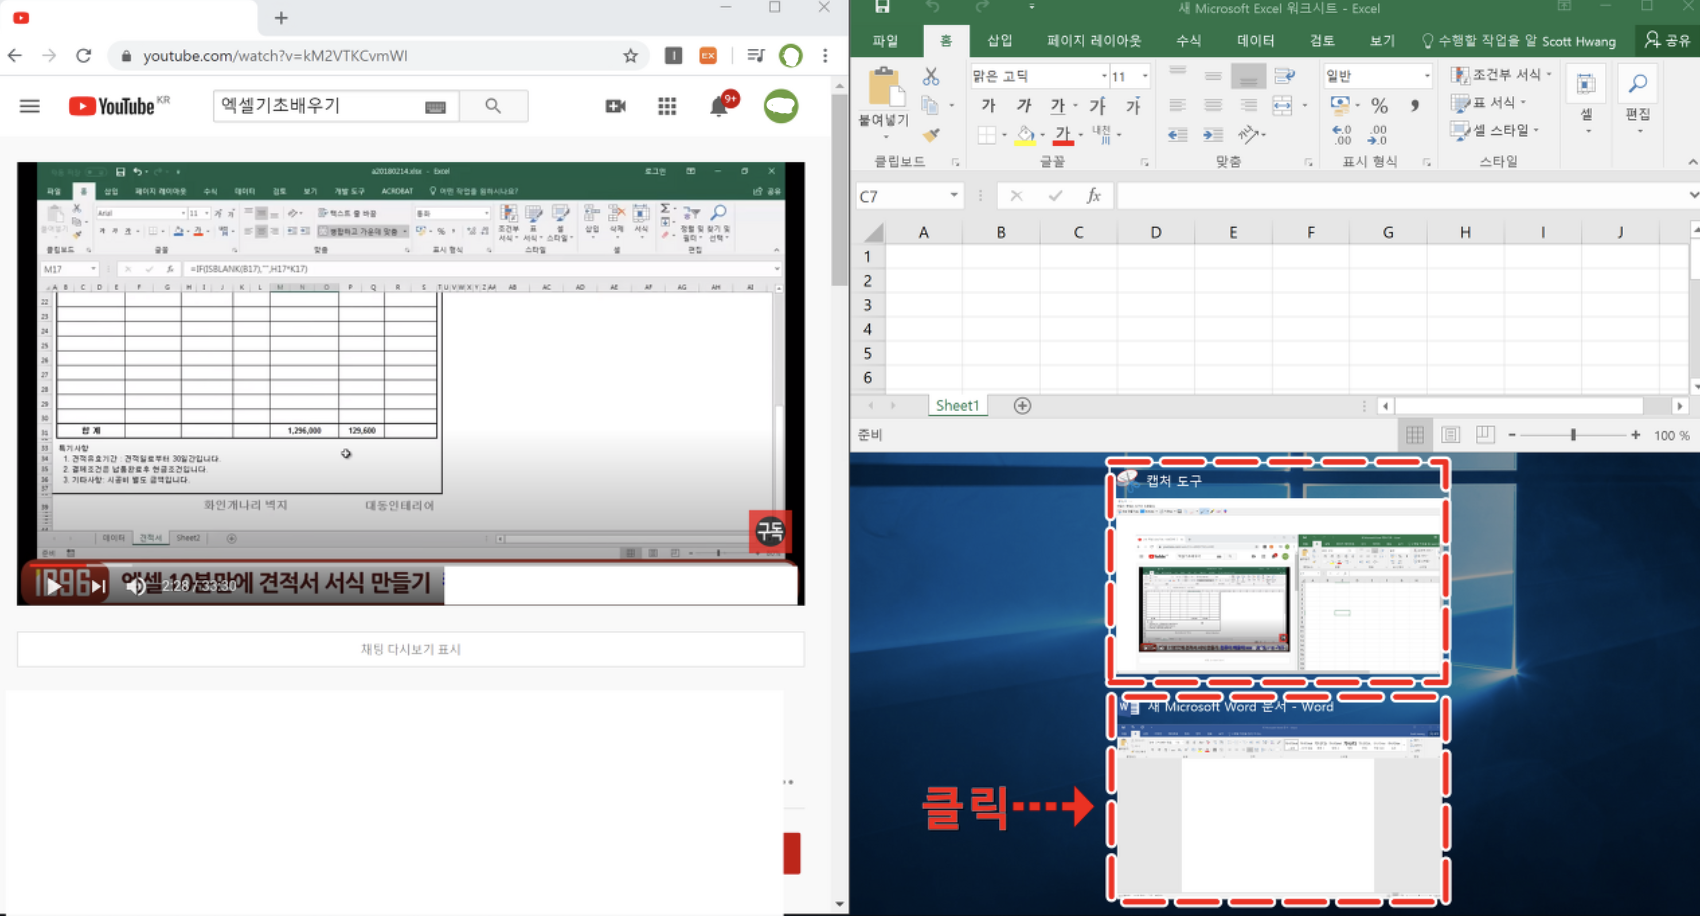The width and height of the screenshot is (1700, 916).
Task: Decrease font size with smaller 가 icon
Action: point(1133,105)
